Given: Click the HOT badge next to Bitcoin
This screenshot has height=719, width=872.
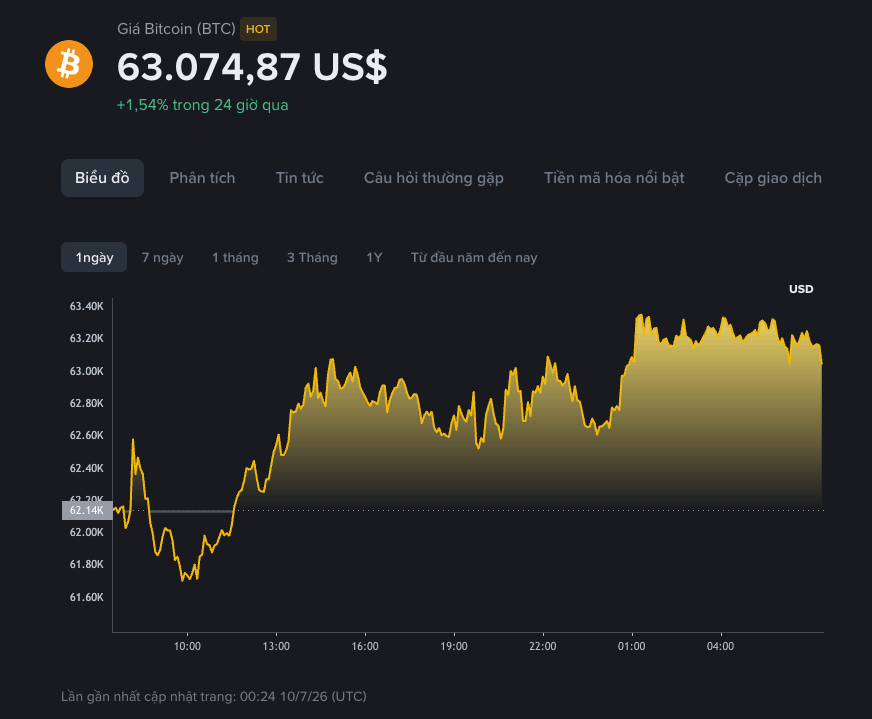Looking at the screenshot, I should pyautogui.click(x=258, y=29).
